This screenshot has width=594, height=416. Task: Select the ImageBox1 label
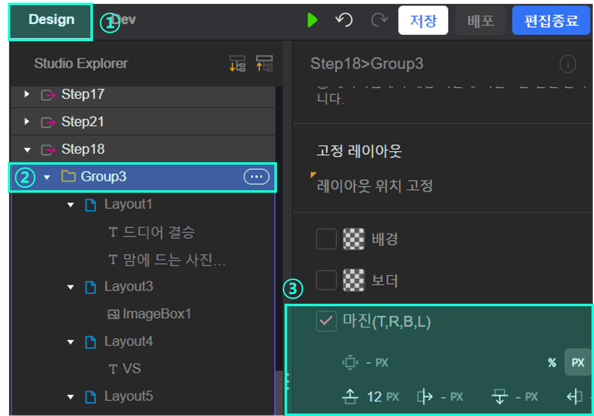tap(157, 314)
